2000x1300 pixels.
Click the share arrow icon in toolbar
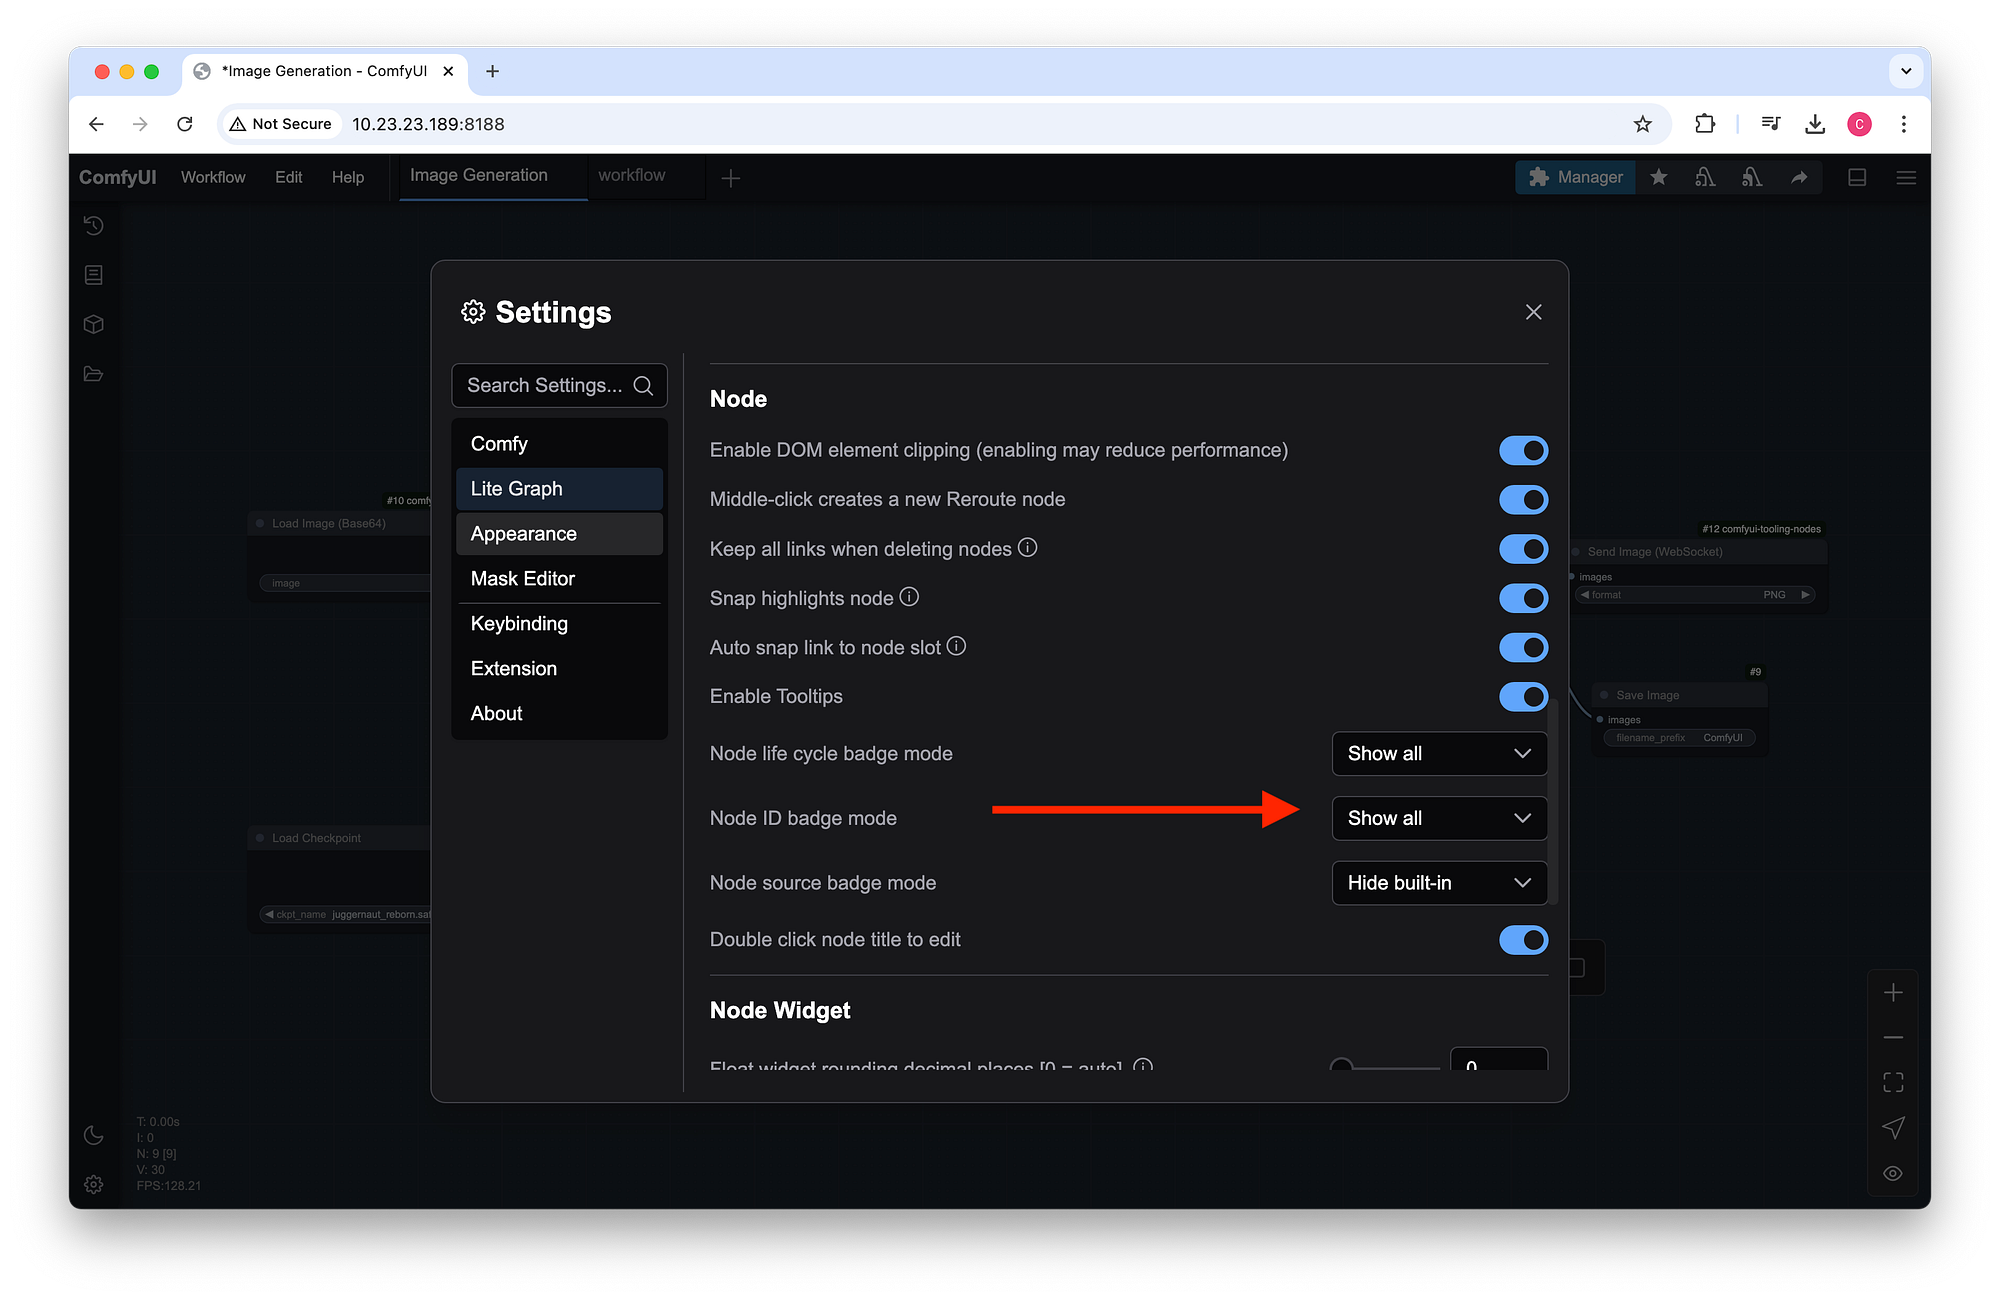point(1799,177)
